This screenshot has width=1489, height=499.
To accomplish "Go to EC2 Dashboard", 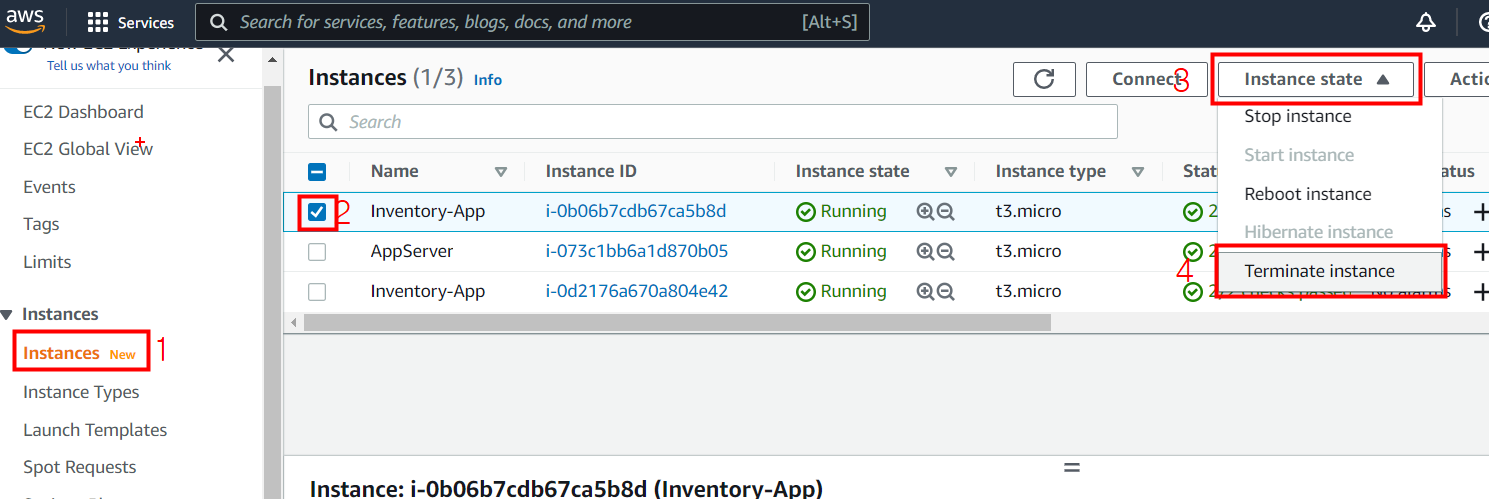I will click(83, 112).
